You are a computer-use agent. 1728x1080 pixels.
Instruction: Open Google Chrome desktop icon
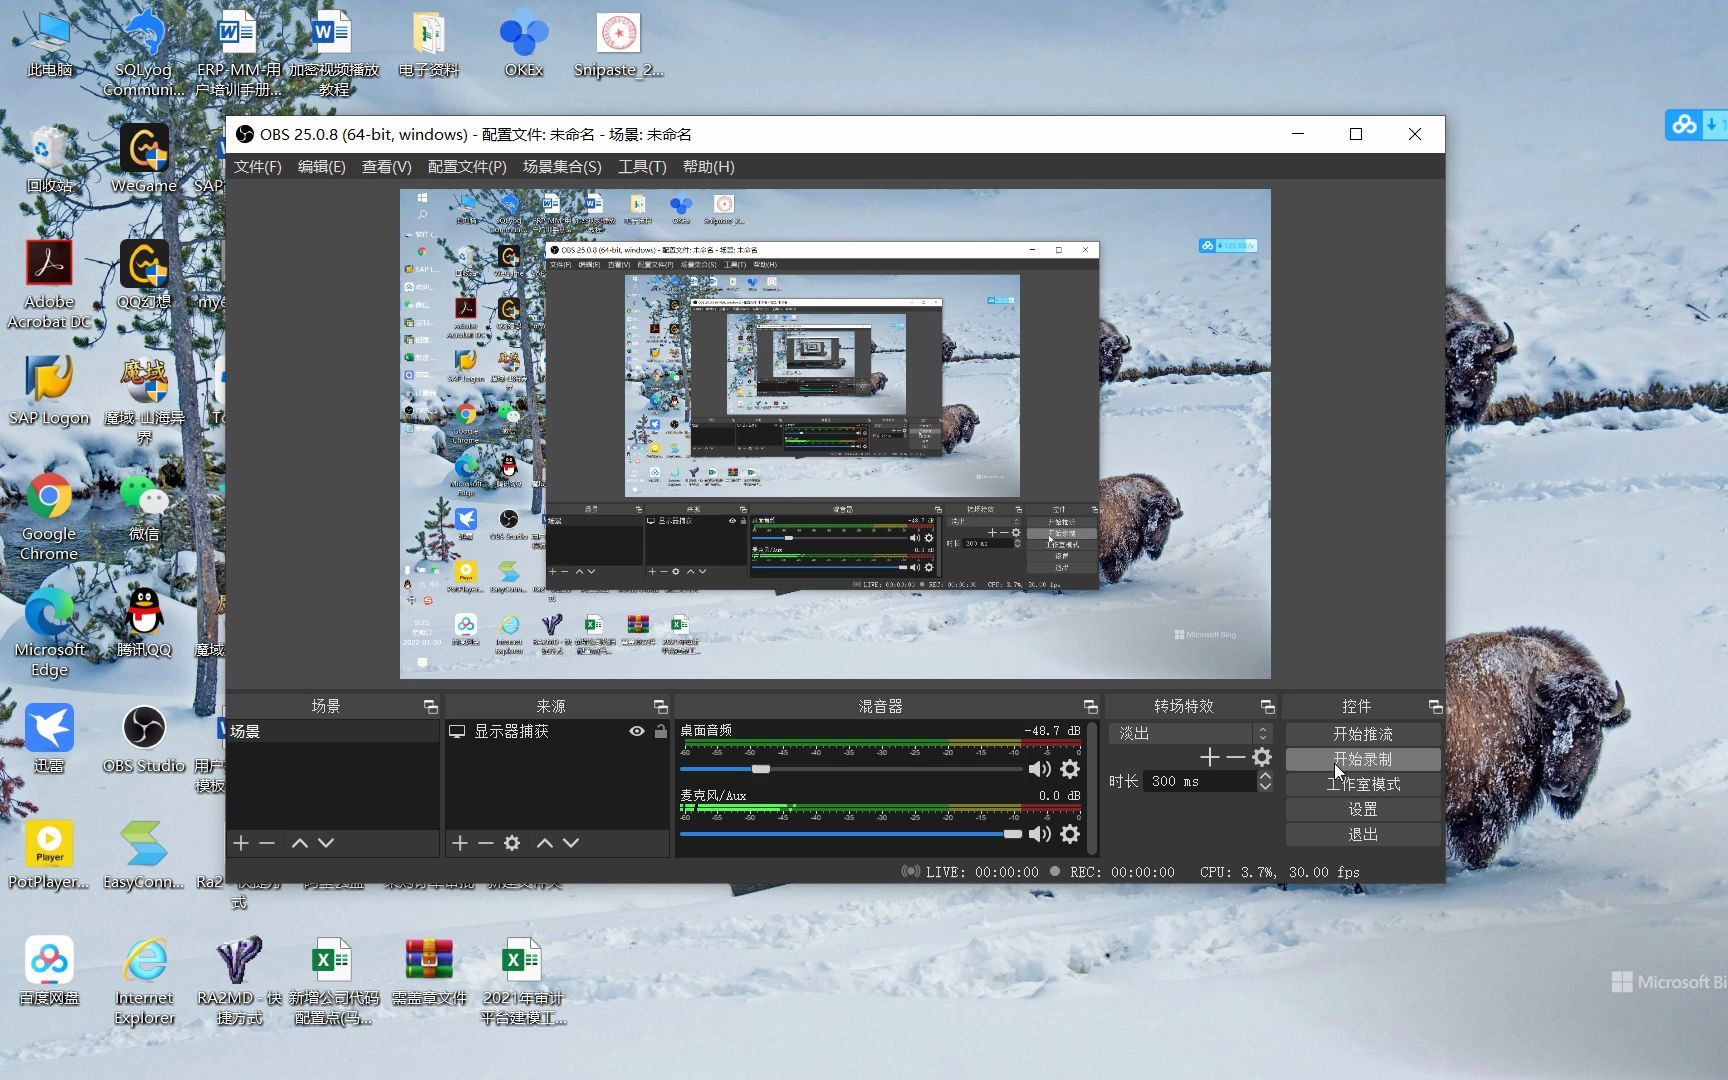click(49, 517)
